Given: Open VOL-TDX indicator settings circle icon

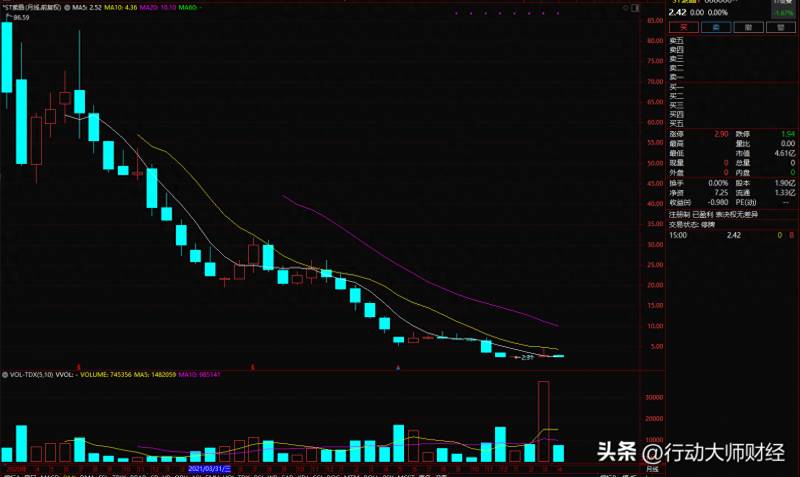Looking at the screenshot, I should [5, 374].
